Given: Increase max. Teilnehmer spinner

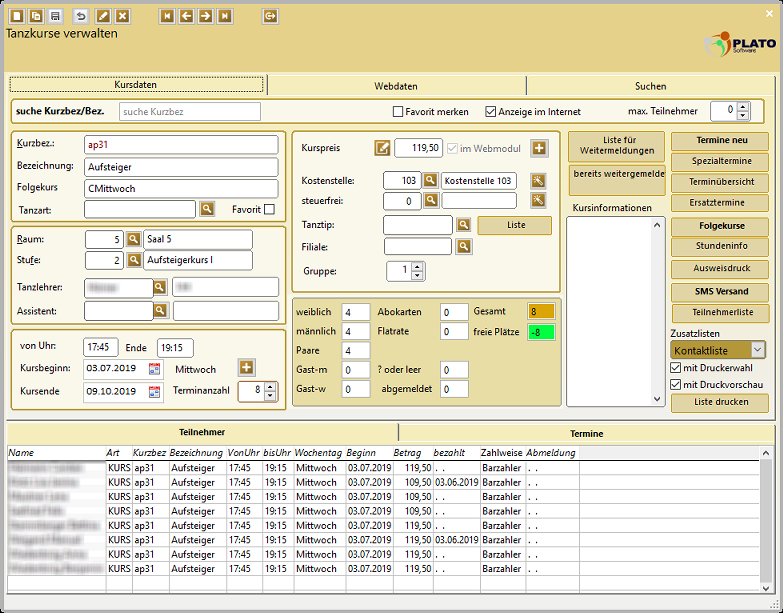Looking at the screenshot, I should (743, 107).
